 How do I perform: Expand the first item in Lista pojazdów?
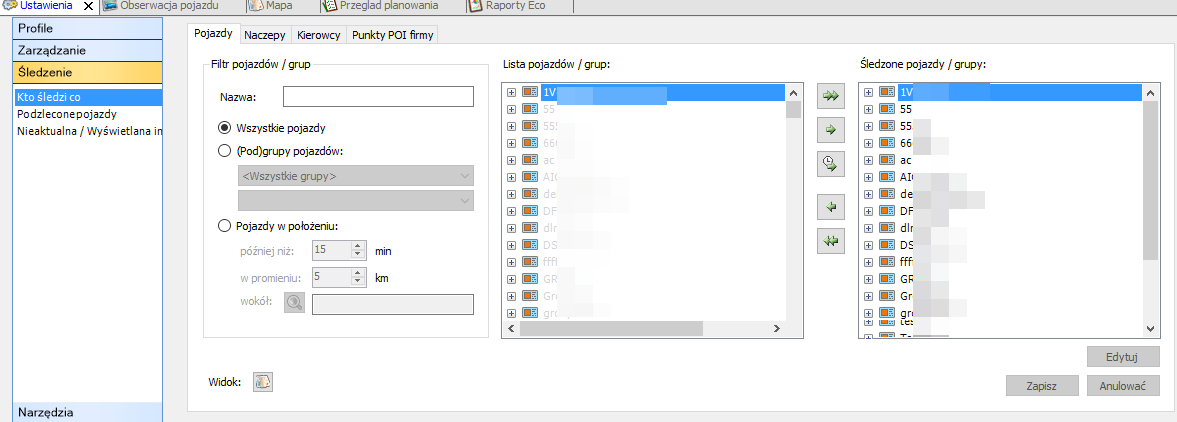click(x=511, y=92)
